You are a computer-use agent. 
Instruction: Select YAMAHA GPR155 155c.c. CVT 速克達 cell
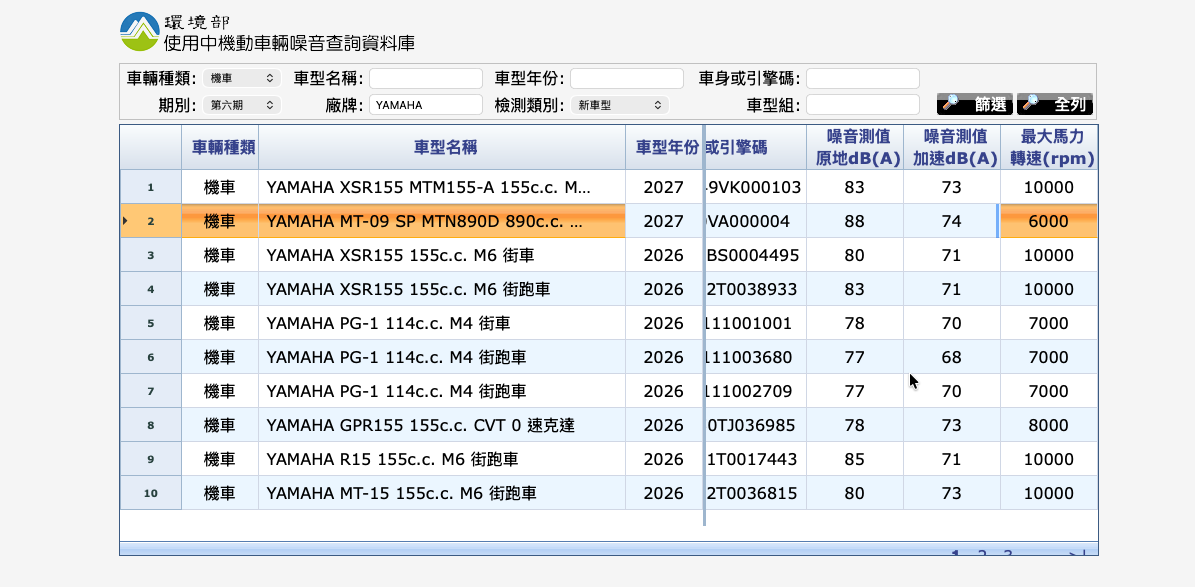coord(442,425)
